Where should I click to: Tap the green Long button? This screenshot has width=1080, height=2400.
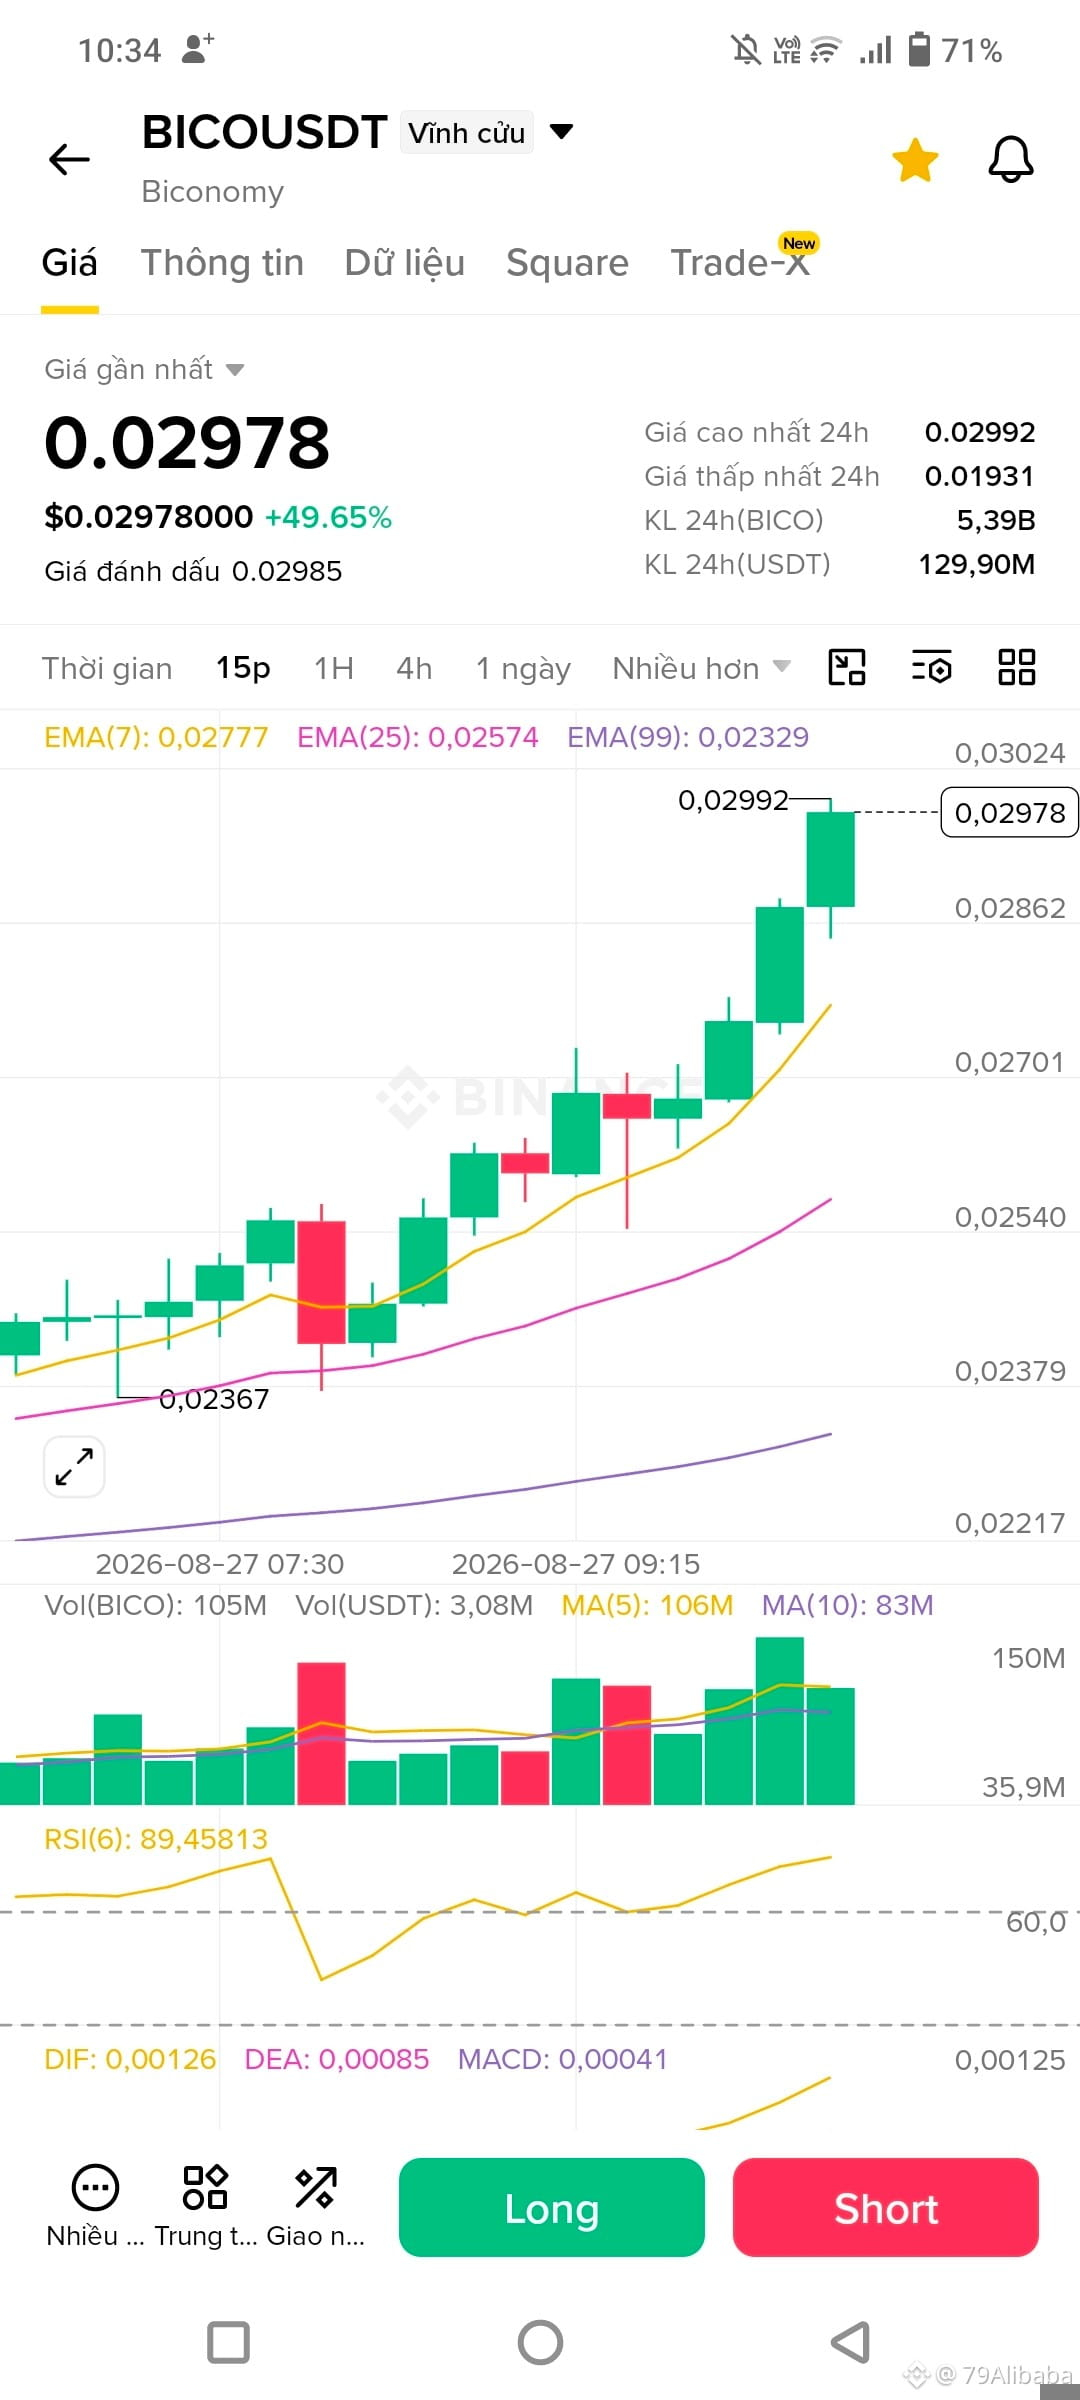click(x=552, y=2208)
